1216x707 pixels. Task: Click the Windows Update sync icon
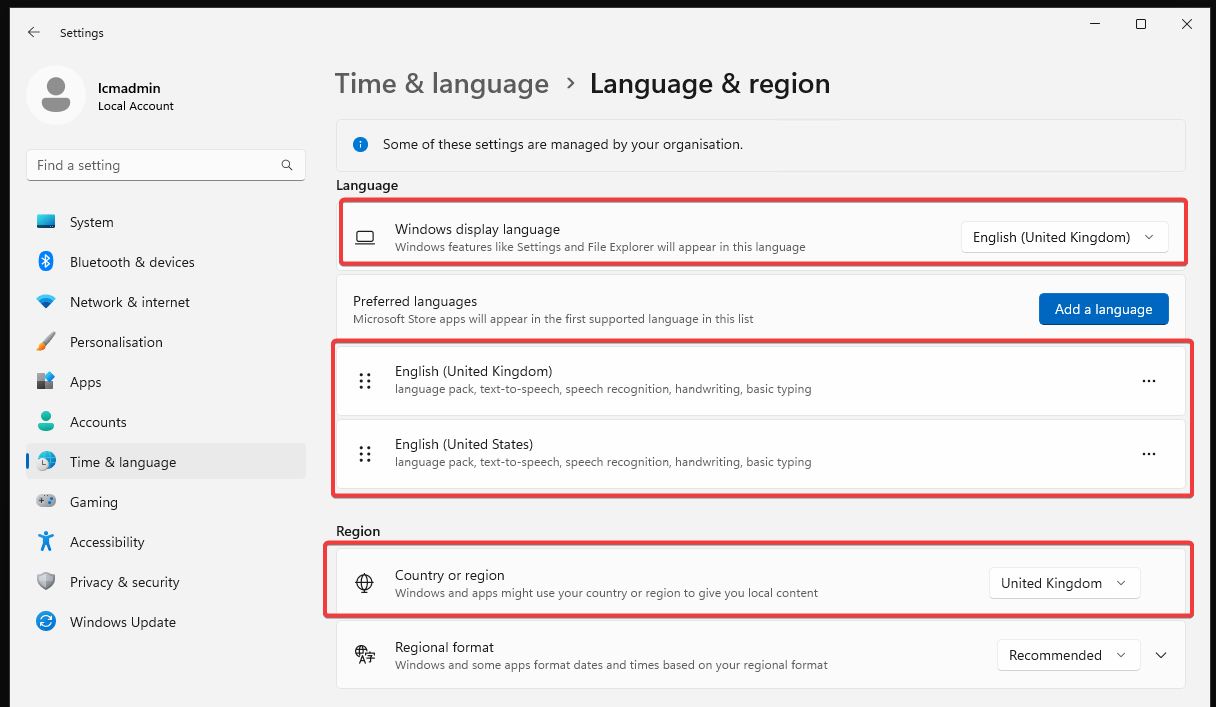(46, 622)
